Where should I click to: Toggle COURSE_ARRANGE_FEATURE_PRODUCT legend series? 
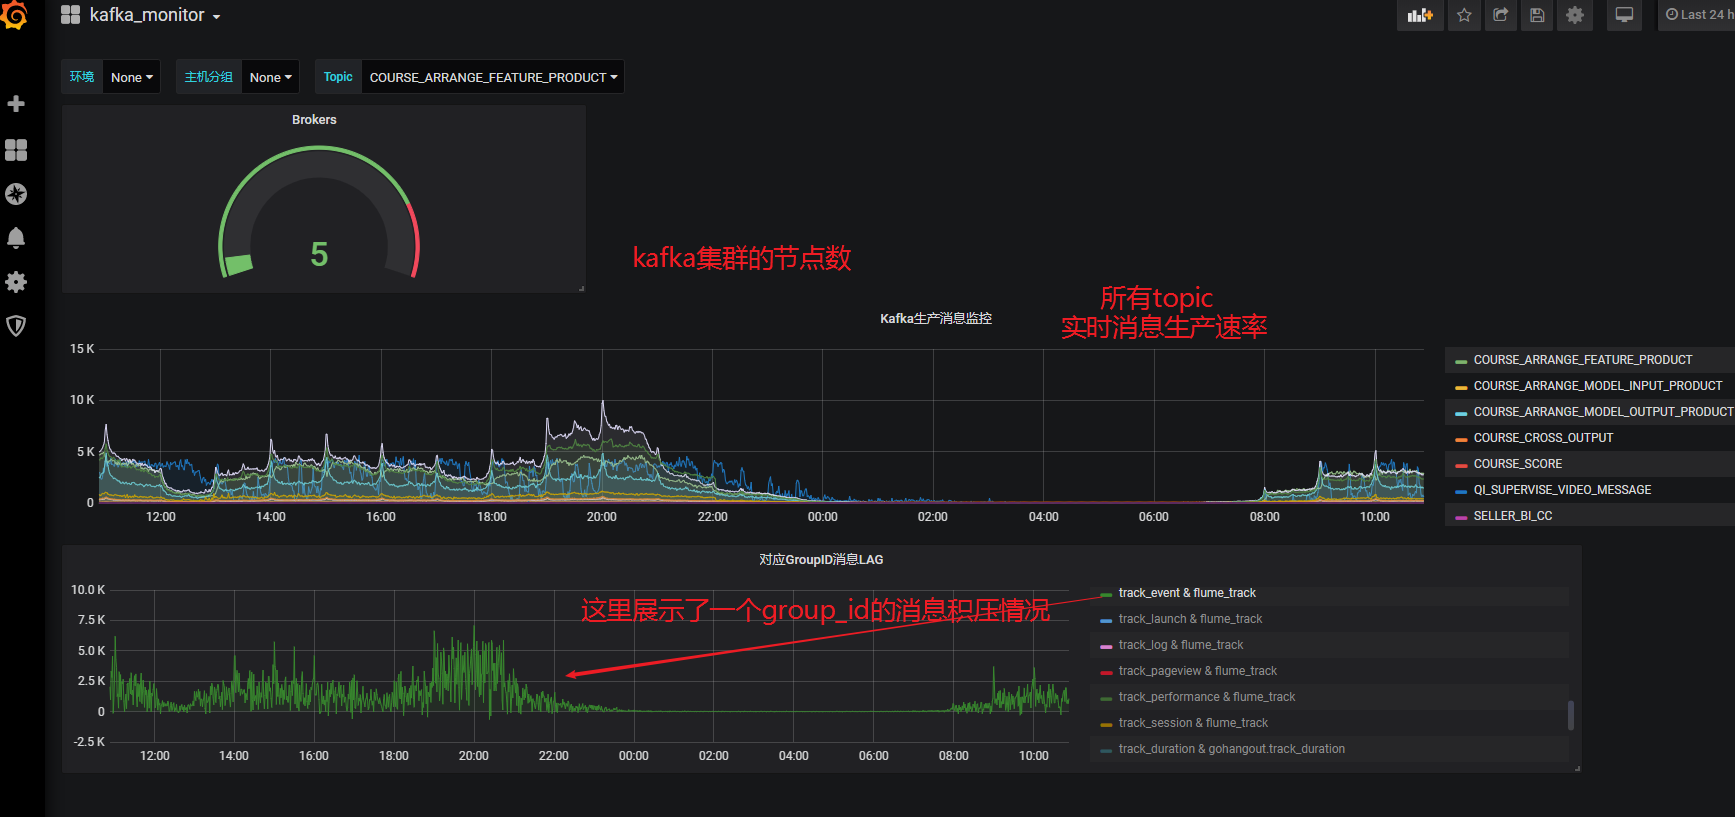click(1582, 360)
